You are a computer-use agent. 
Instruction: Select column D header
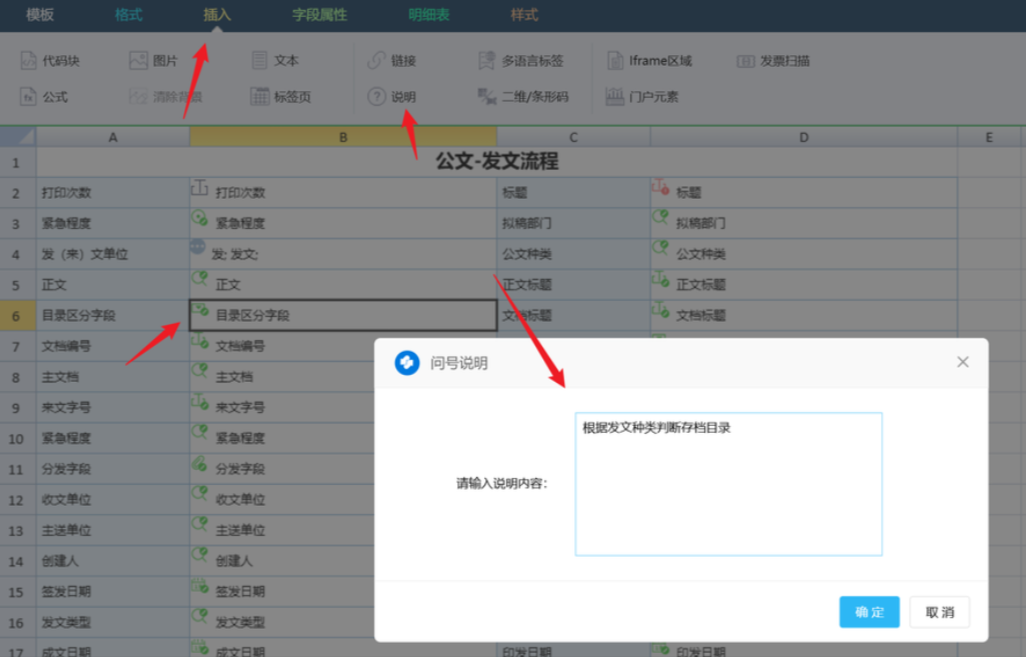tap(804, 137)
